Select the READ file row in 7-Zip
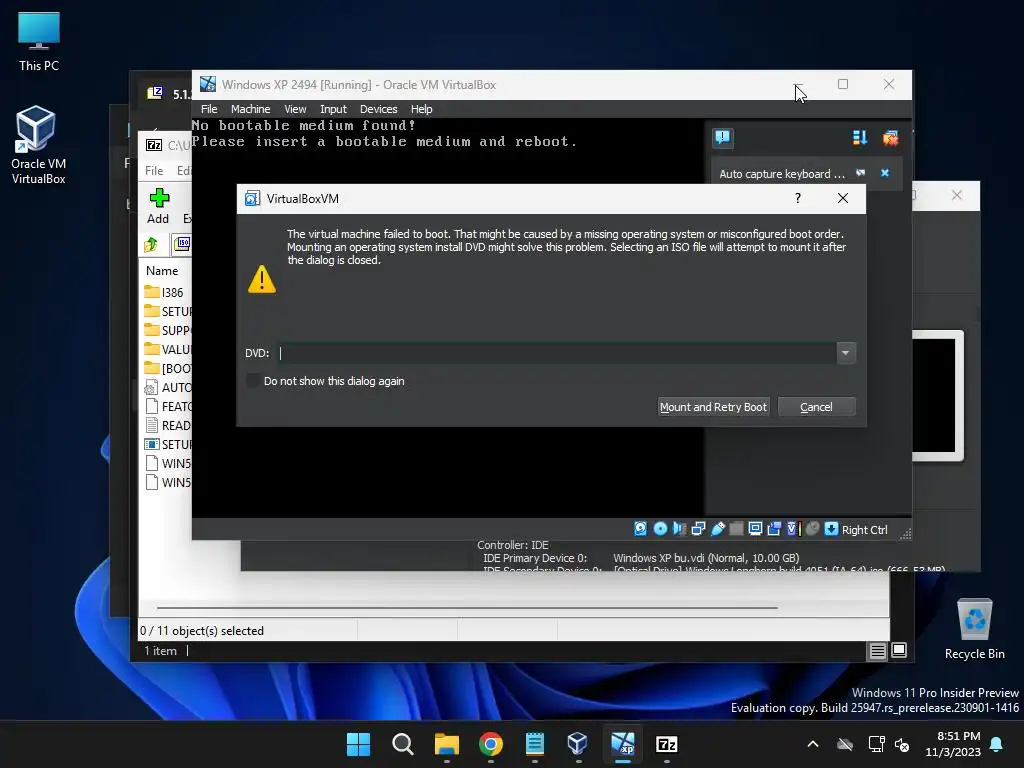The width and height of the screenshot is (1024, 768). 167,424
